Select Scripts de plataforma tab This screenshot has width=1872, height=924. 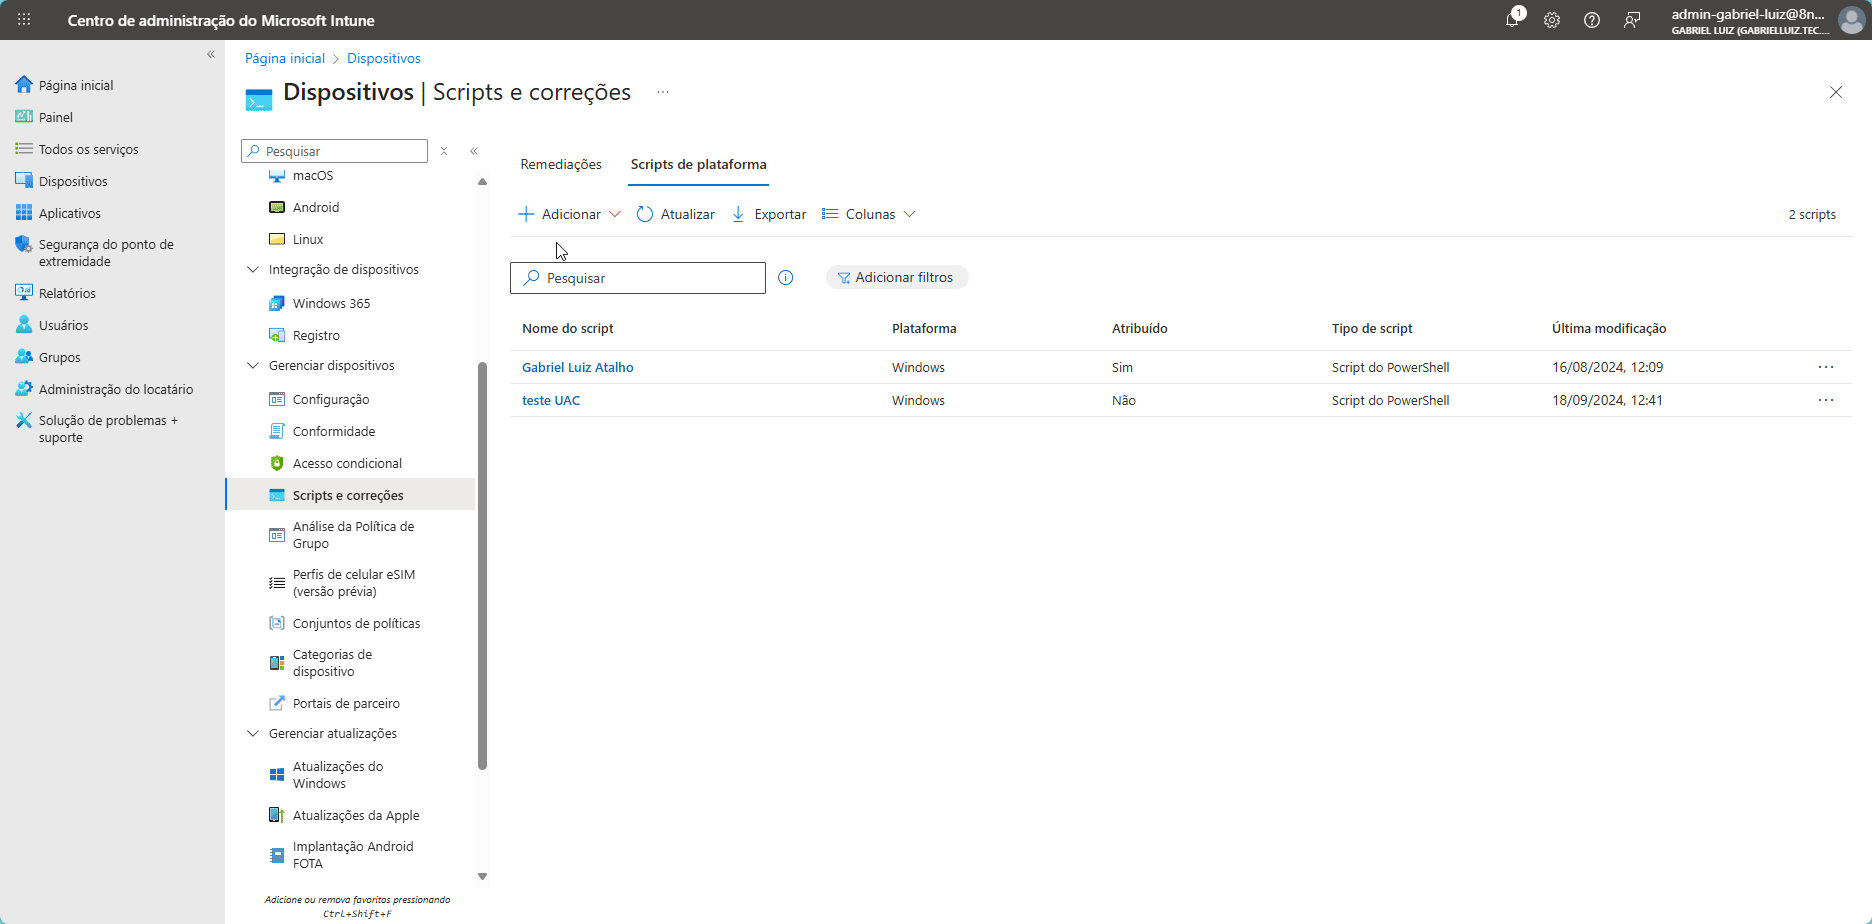pyautogui.click(x=698, y=164)
